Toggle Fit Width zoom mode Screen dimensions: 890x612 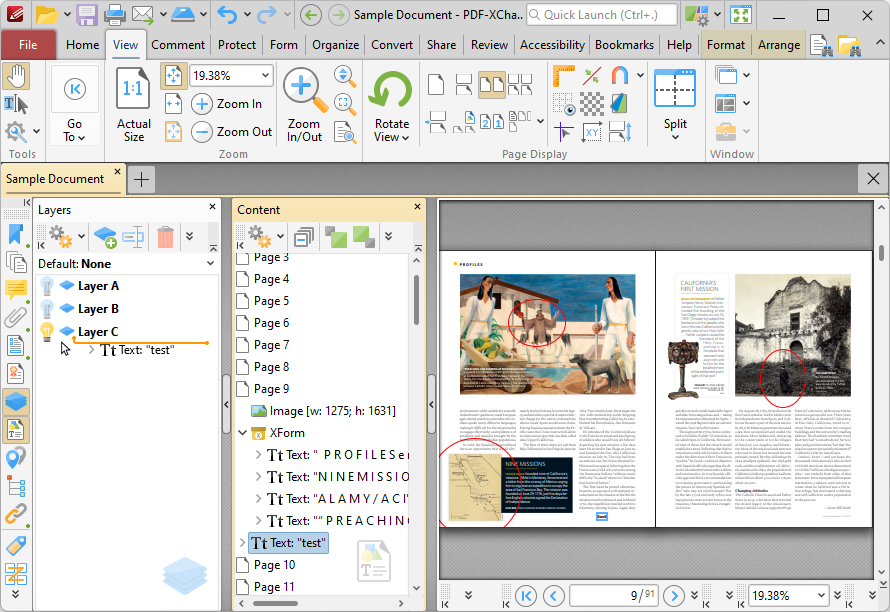(x=173, y=104)
